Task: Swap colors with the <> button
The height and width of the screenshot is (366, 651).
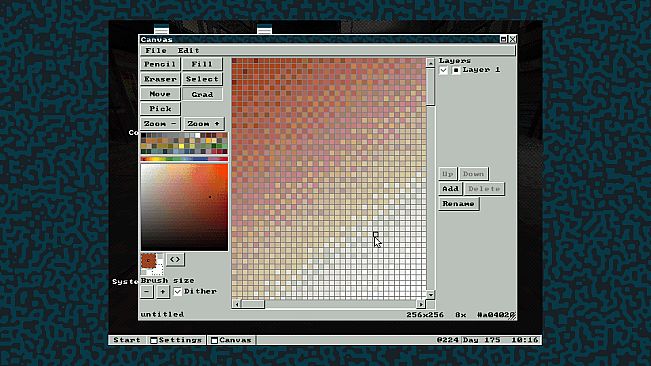Action: 175,259
